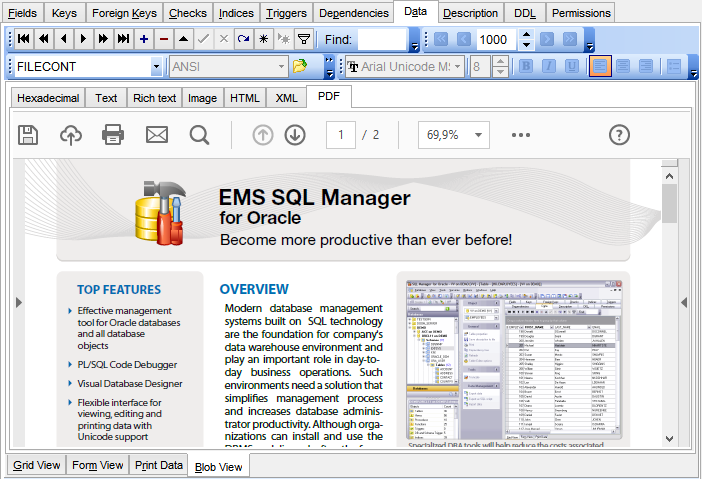Post edit checkmark icon
The width and height of the screenshot is (702, 479).
click(204, 39)
